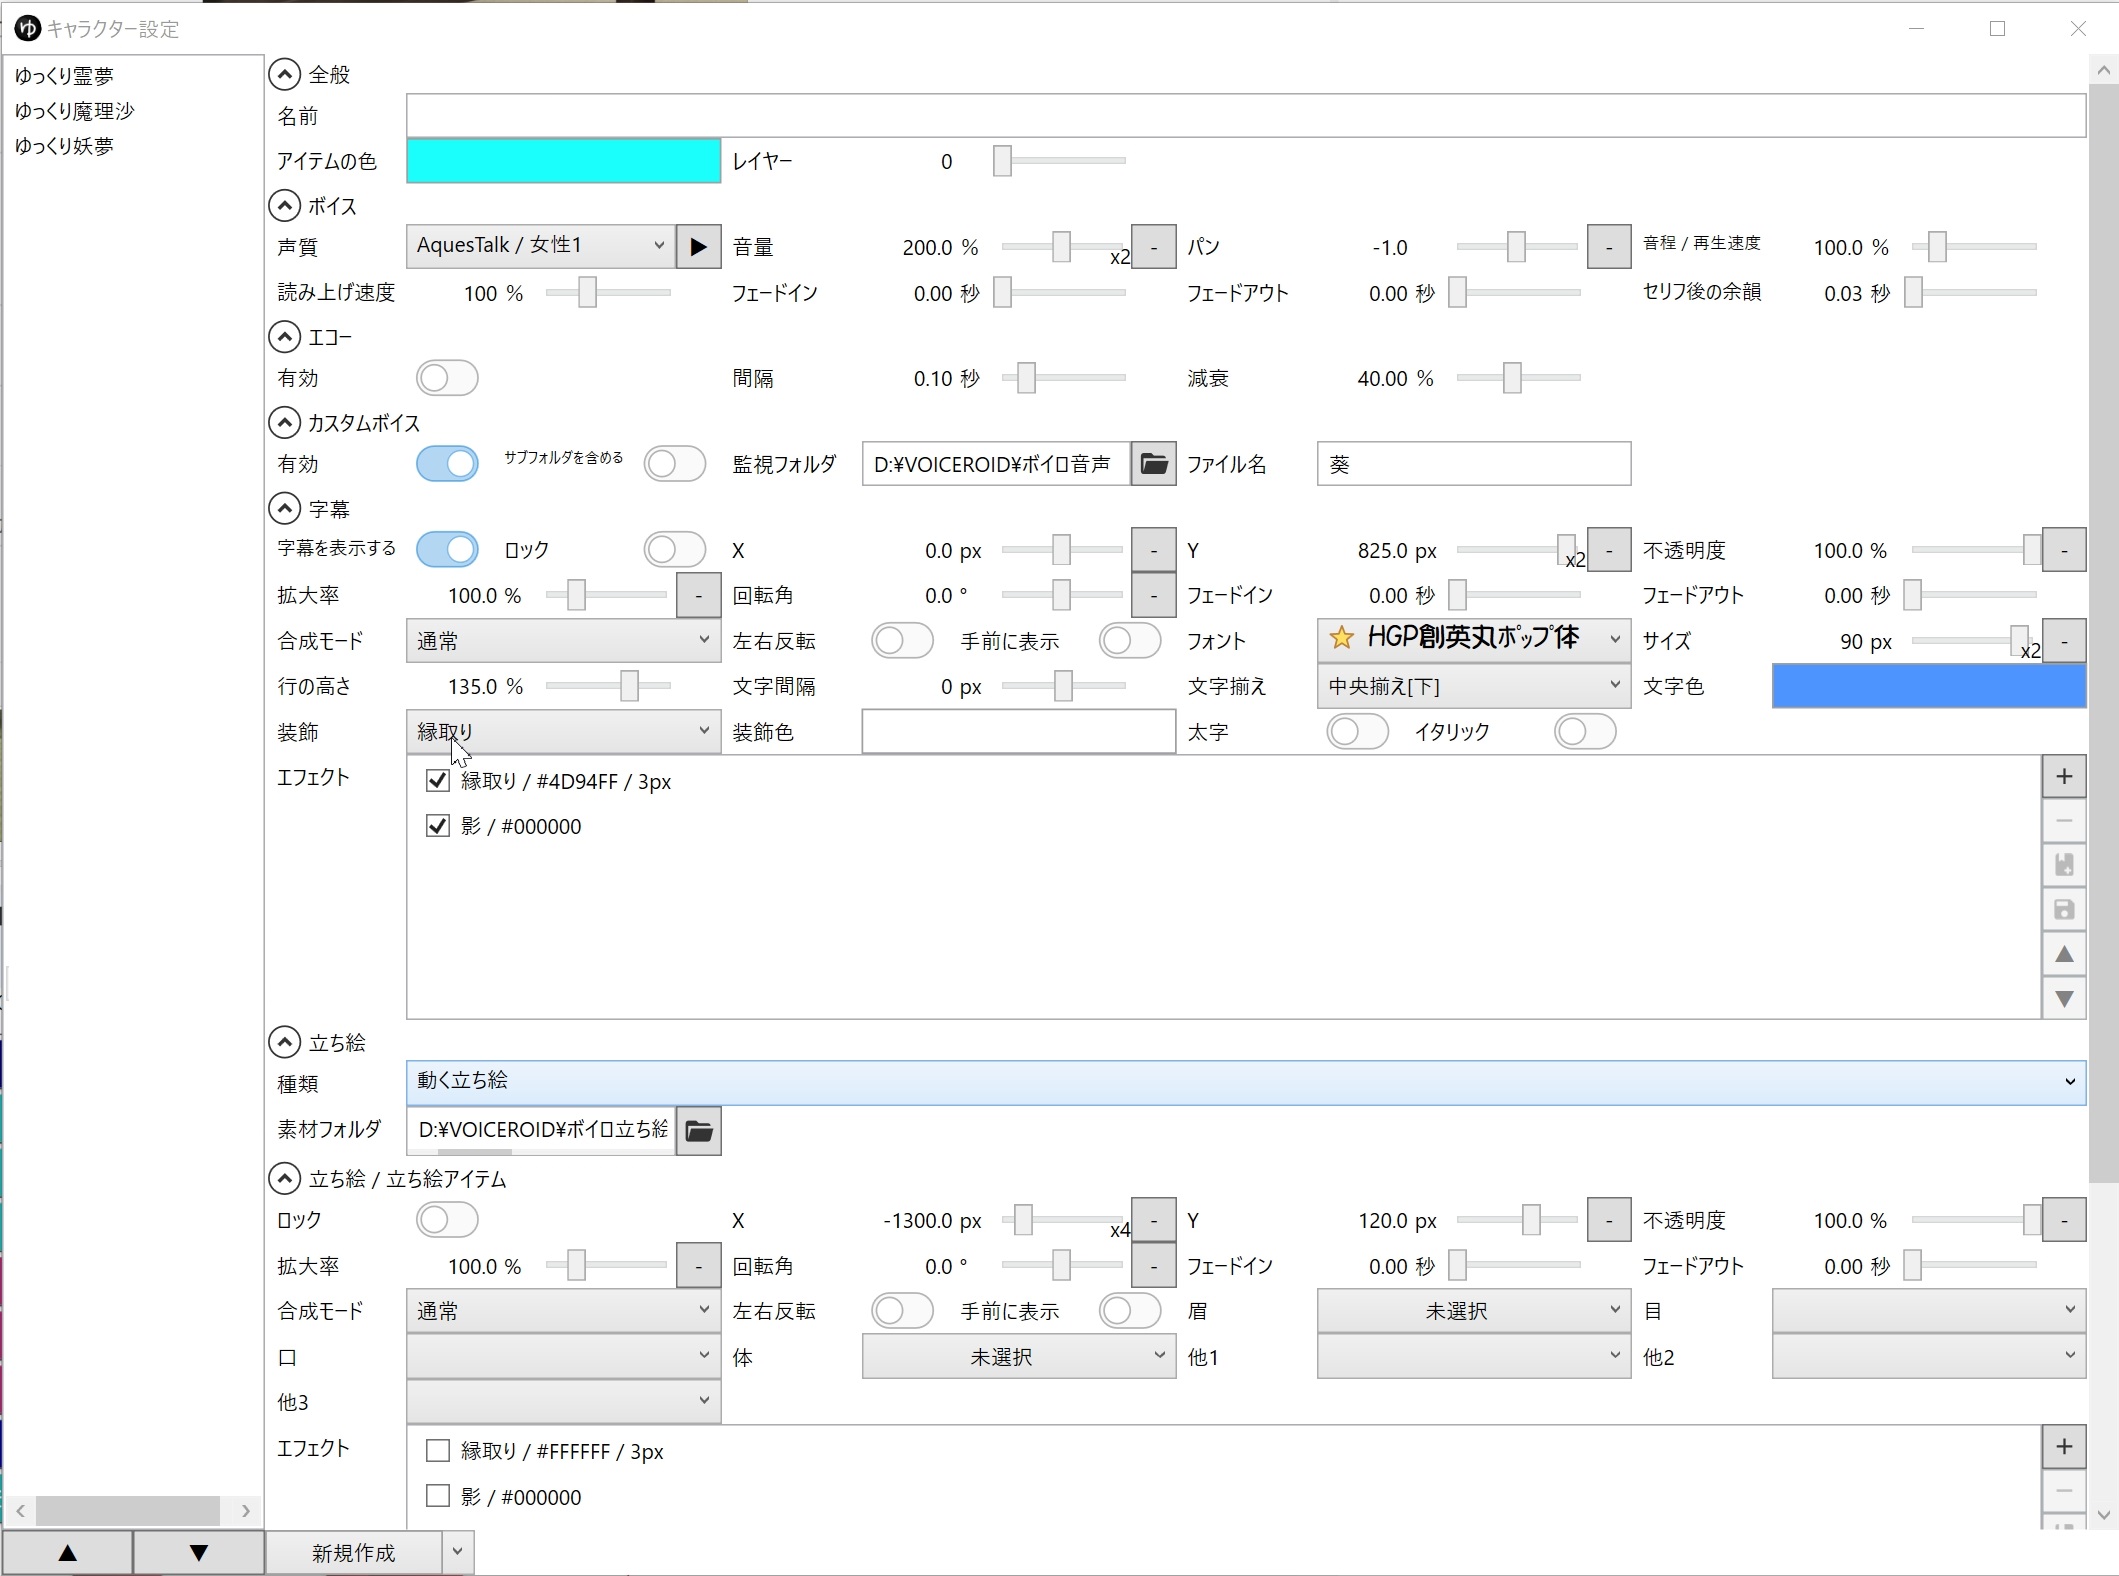Pick the 文字色 blue swatch

tap(1929, 687)
